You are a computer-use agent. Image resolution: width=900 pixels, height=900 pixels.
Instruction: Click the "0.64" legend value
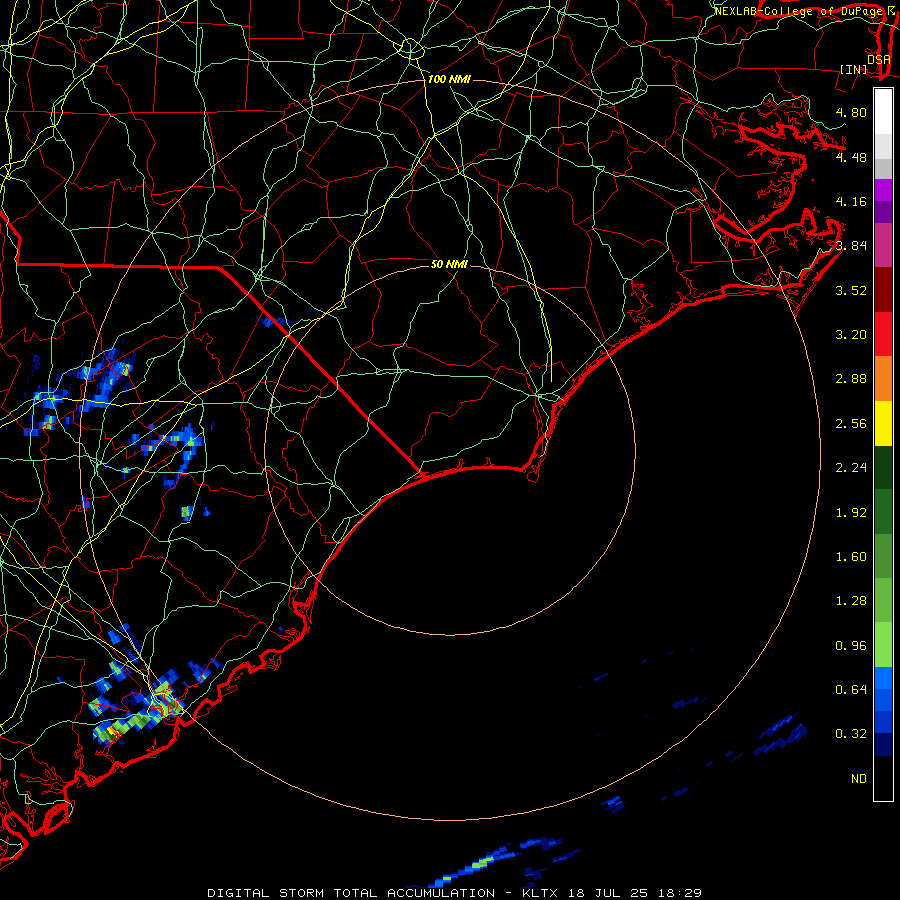[x=851, y=689]
